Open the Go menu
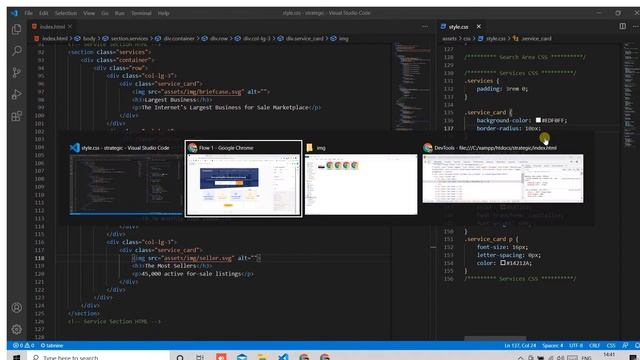 105,13
